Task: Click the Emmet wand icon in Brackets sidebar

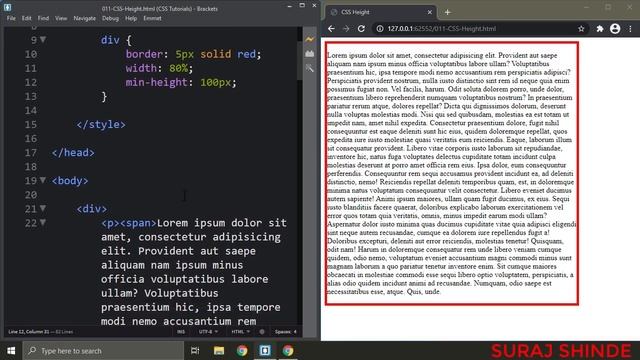Action: 310,69
